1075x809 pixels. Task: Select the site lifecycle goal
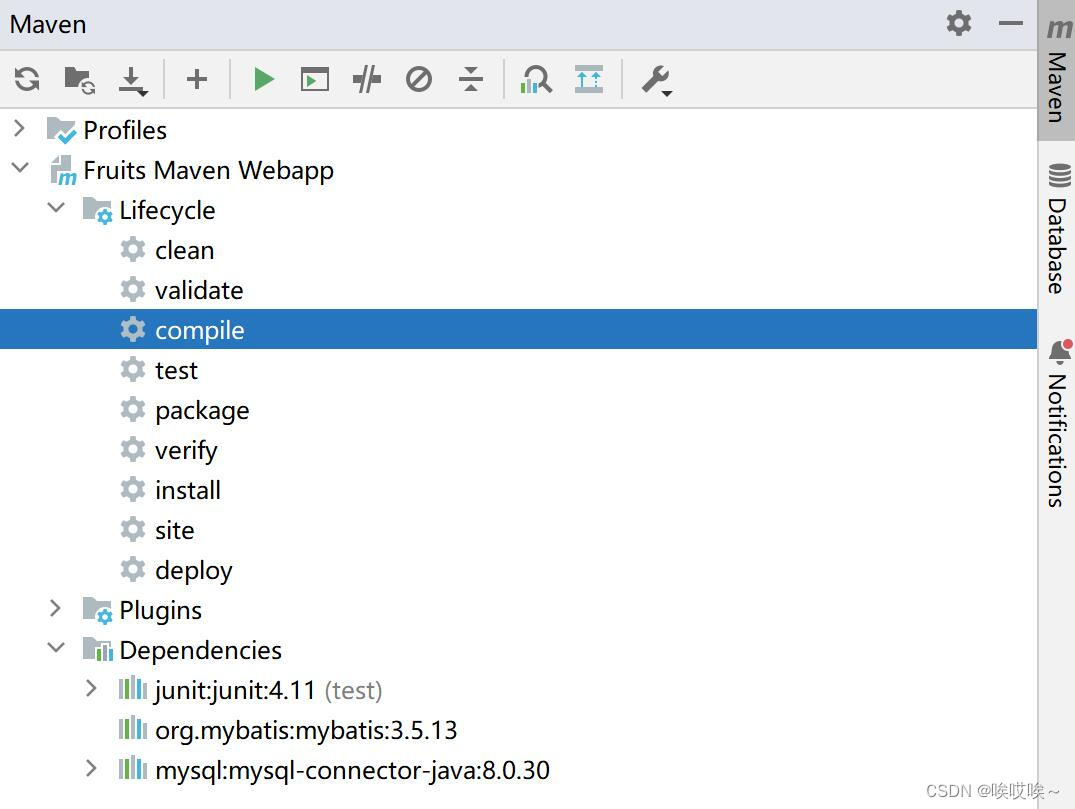pos(175,530)
